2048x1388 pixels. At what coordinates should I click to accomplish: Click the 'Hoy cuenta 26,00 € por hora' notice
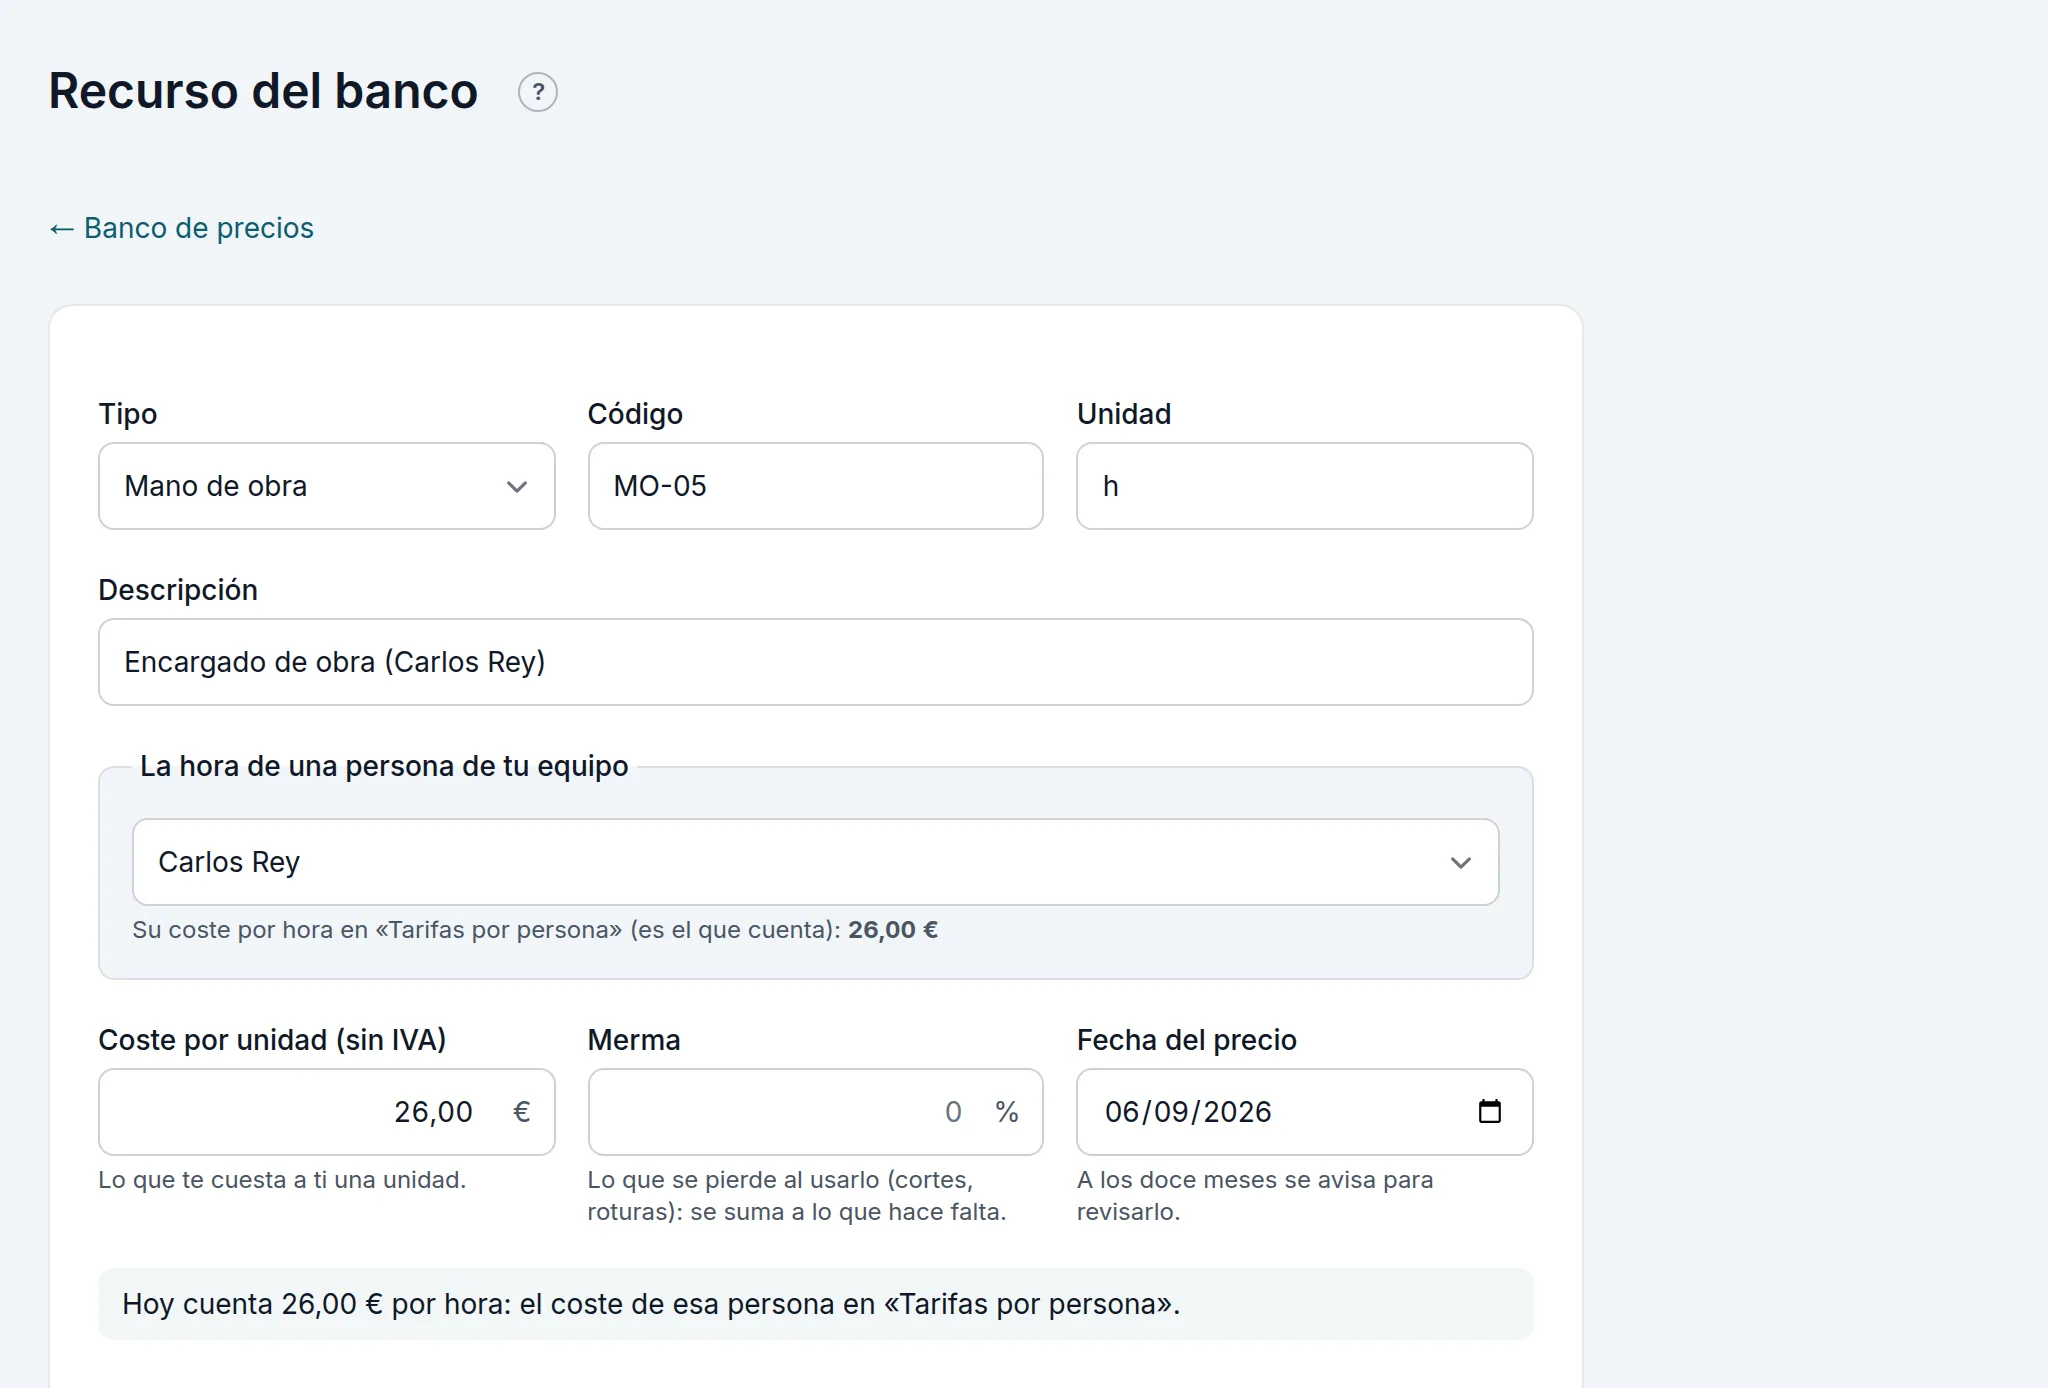tap(816, 1304)
